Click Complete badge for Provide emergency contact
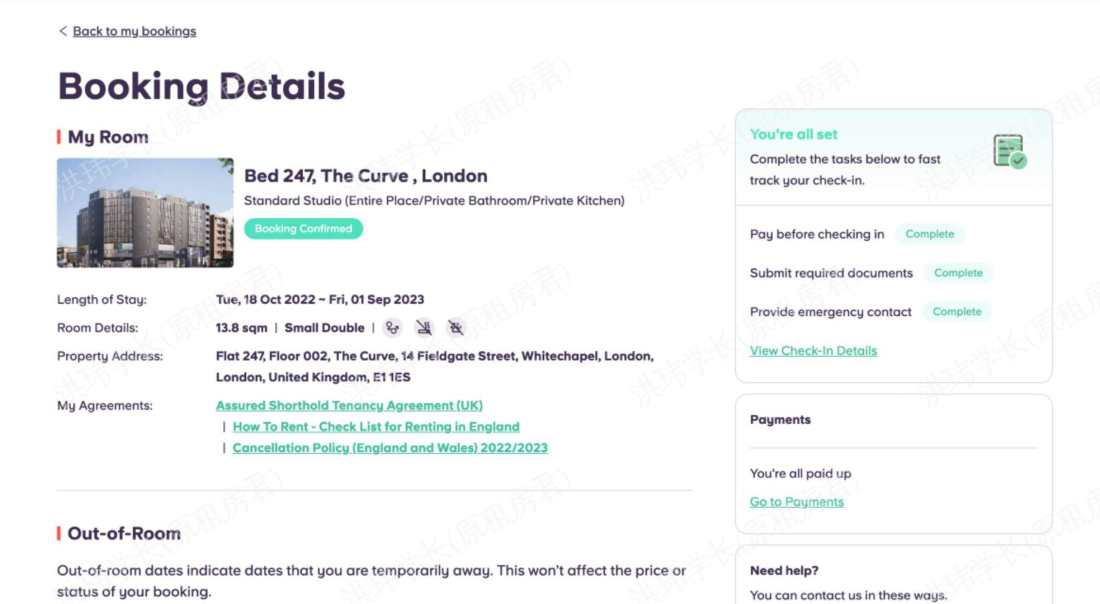Screen dimensions: 1100x604 coord(957,312)
